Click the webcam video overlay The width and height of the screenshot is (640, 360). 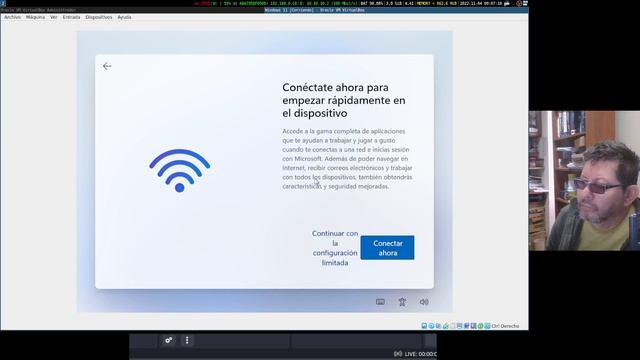tap(584, 180)
